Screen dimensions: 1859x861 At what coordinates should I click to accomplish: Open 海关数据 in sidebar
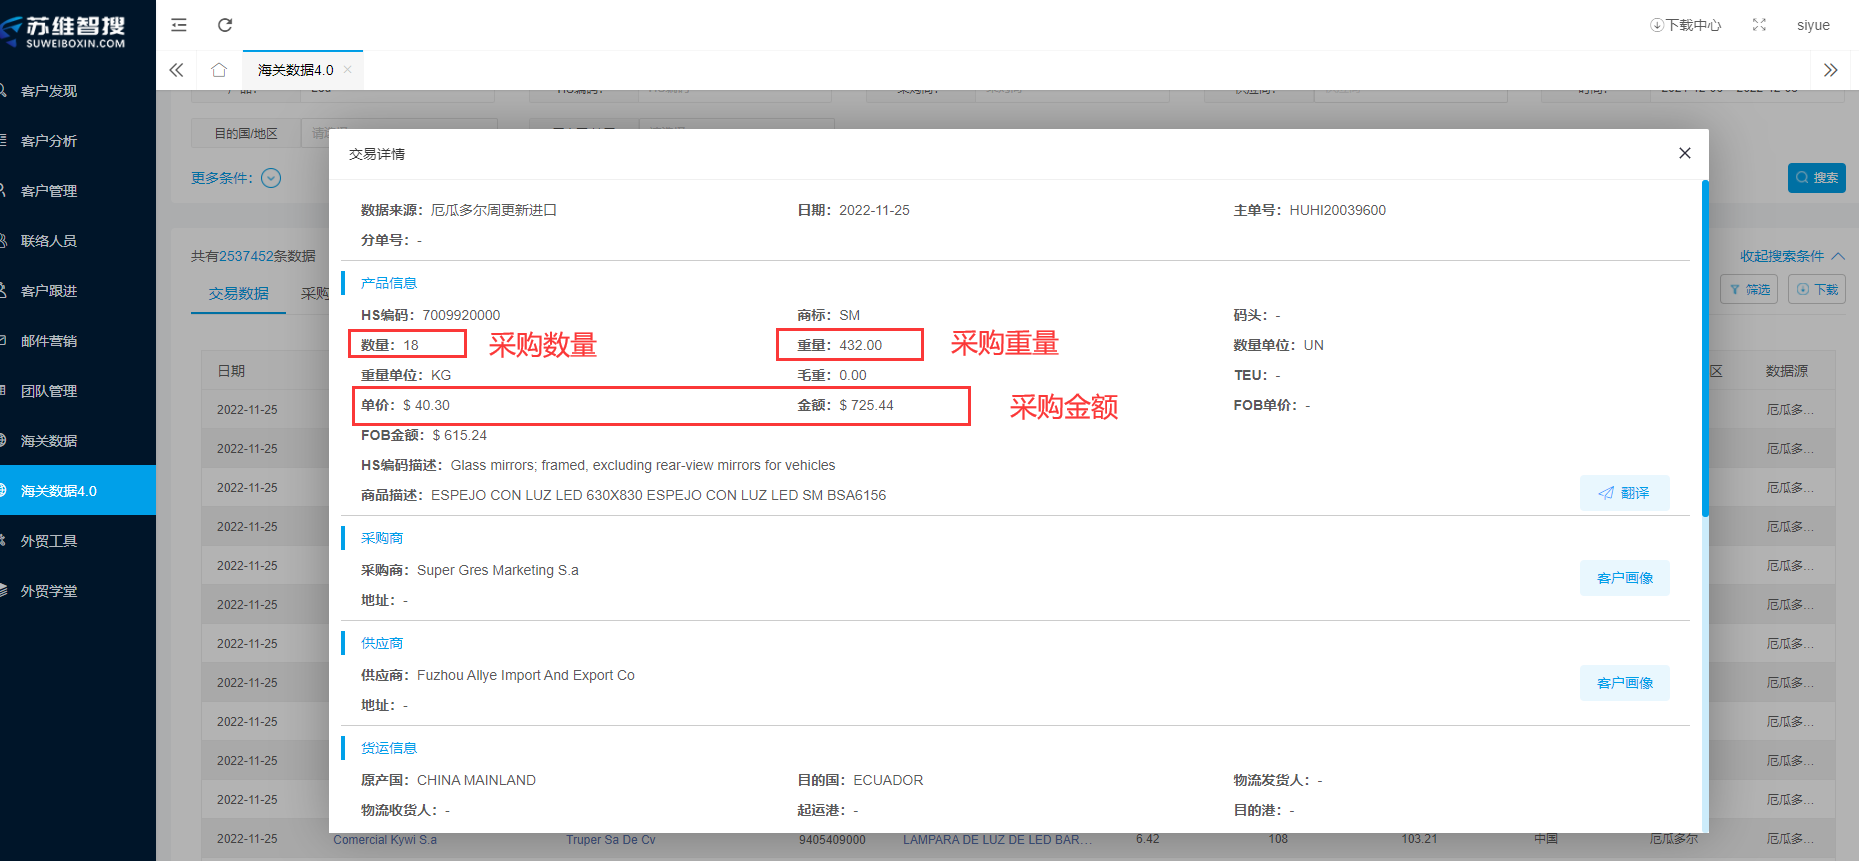pyautogui.click(x=78, y=441)
